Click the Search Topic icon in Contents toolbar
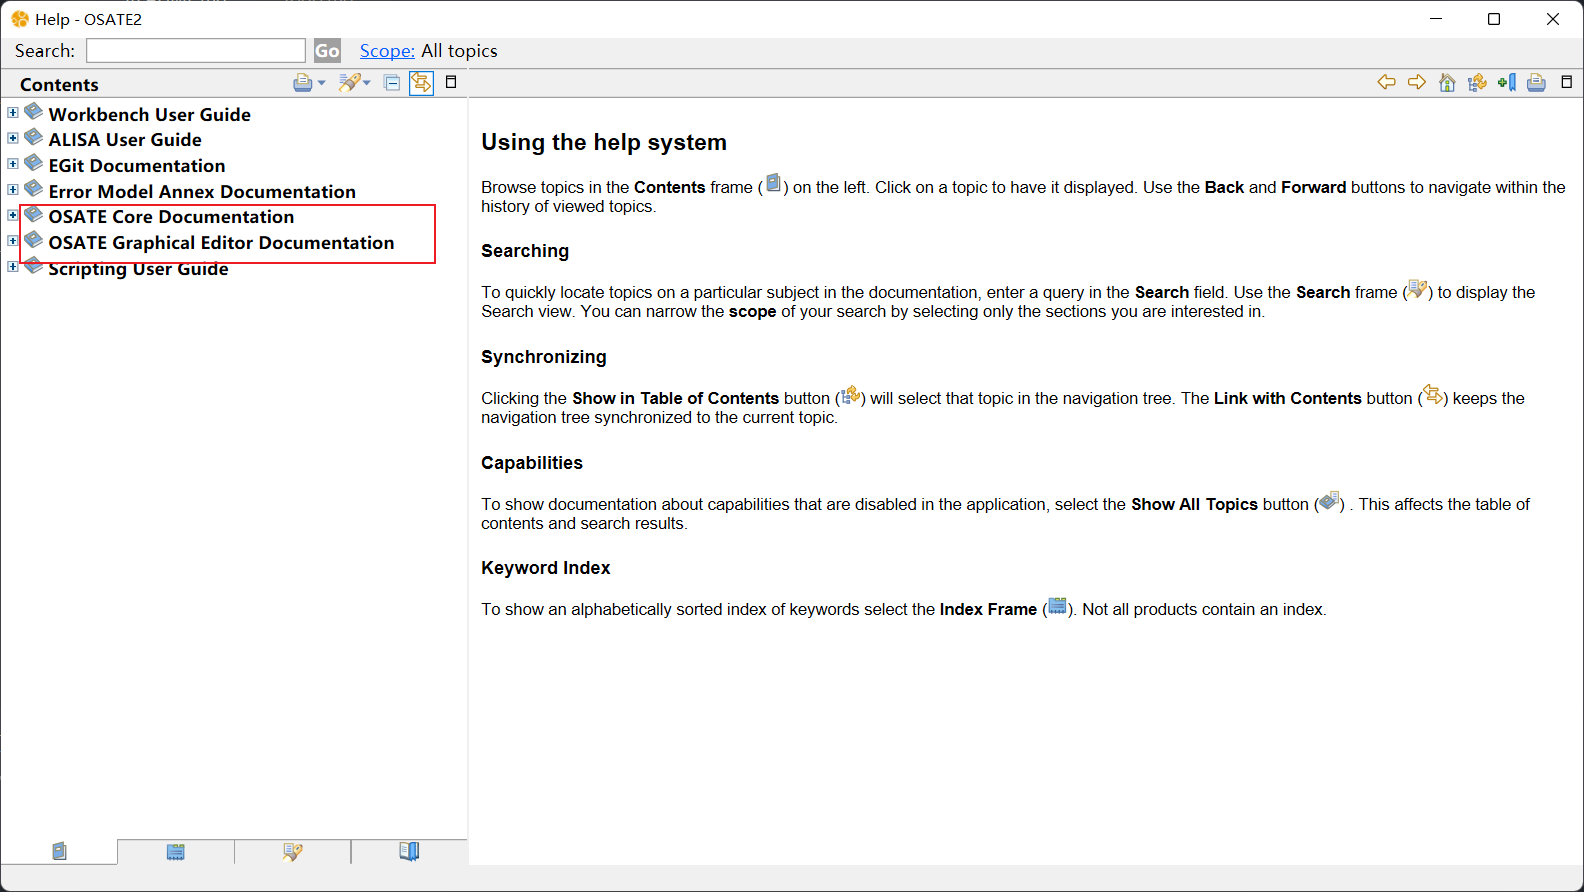This screenshot has height=892, width=1584. tap(348, 83)
